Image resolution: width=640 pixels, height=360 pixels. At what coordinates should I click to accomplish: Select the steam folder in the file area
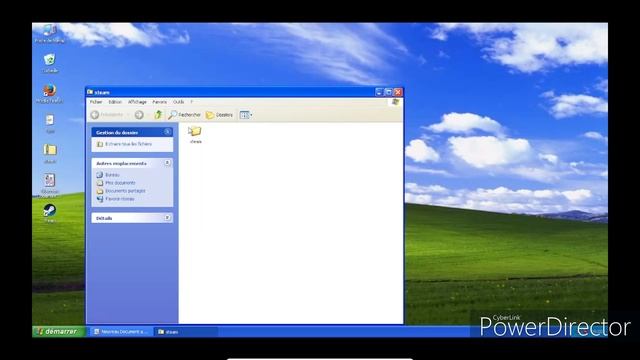[196, 134]
